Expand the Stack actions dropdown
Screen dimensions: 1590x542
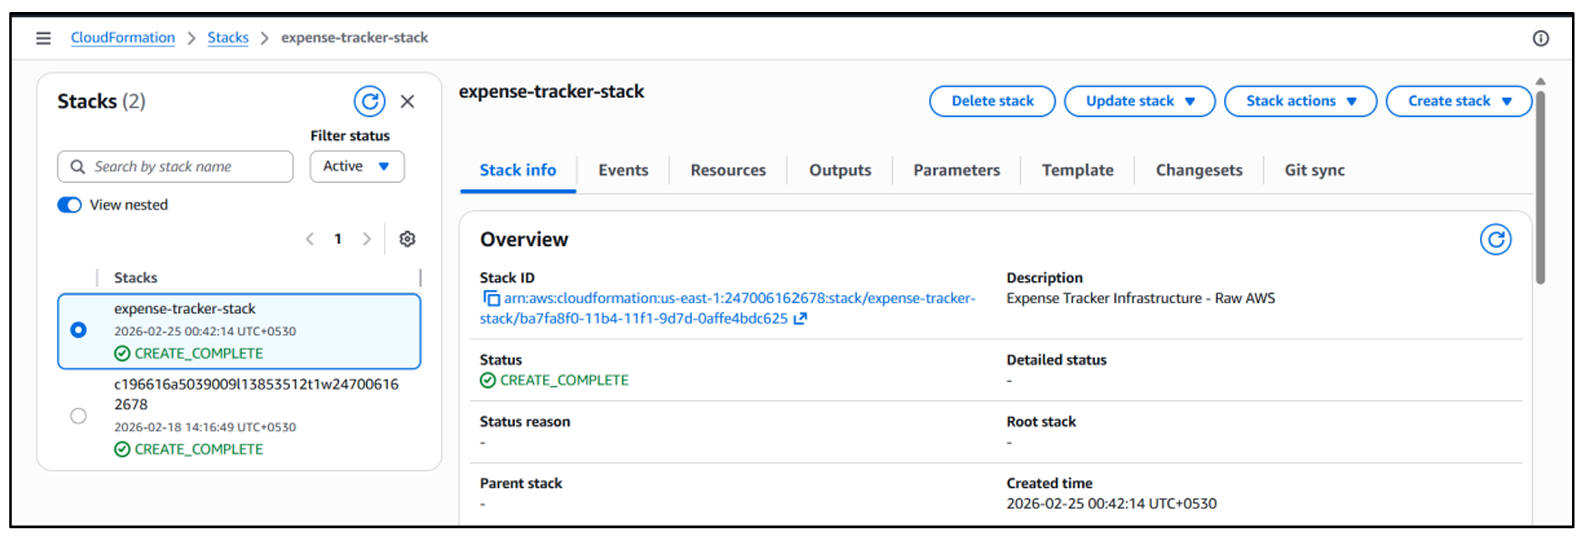[1301, 101]
